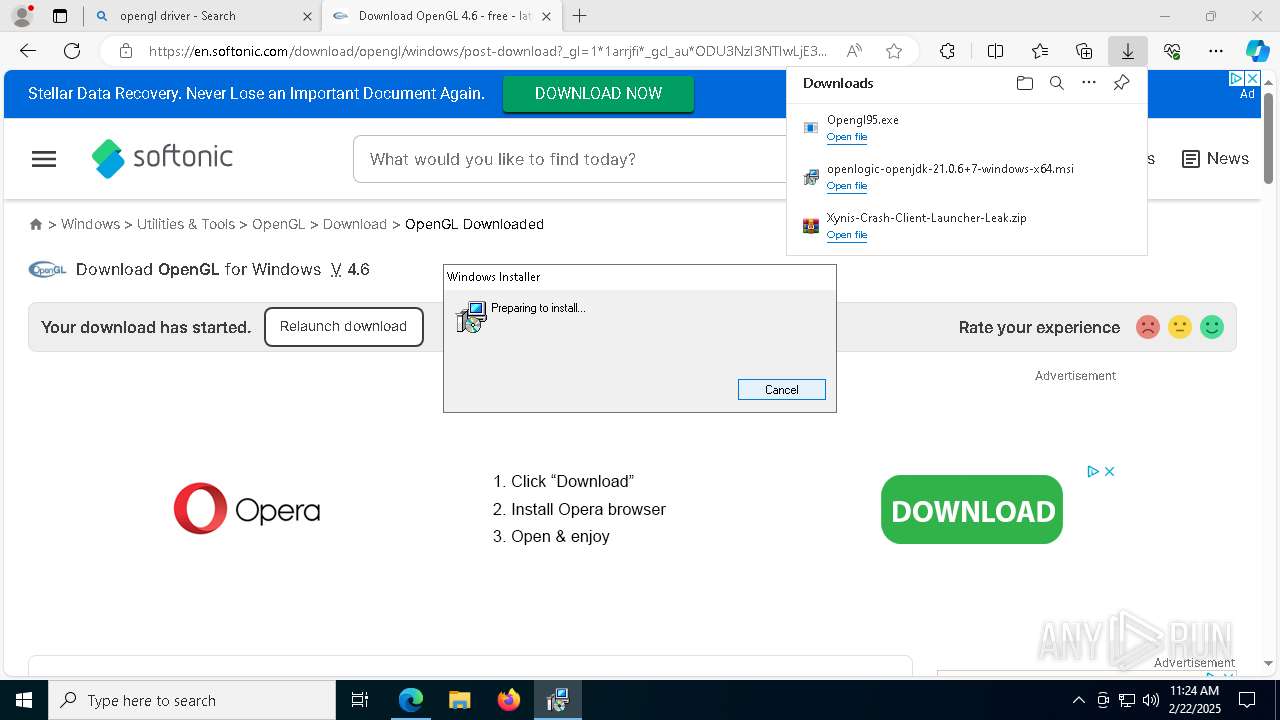Open Task View on taskbar

point(360,700)
